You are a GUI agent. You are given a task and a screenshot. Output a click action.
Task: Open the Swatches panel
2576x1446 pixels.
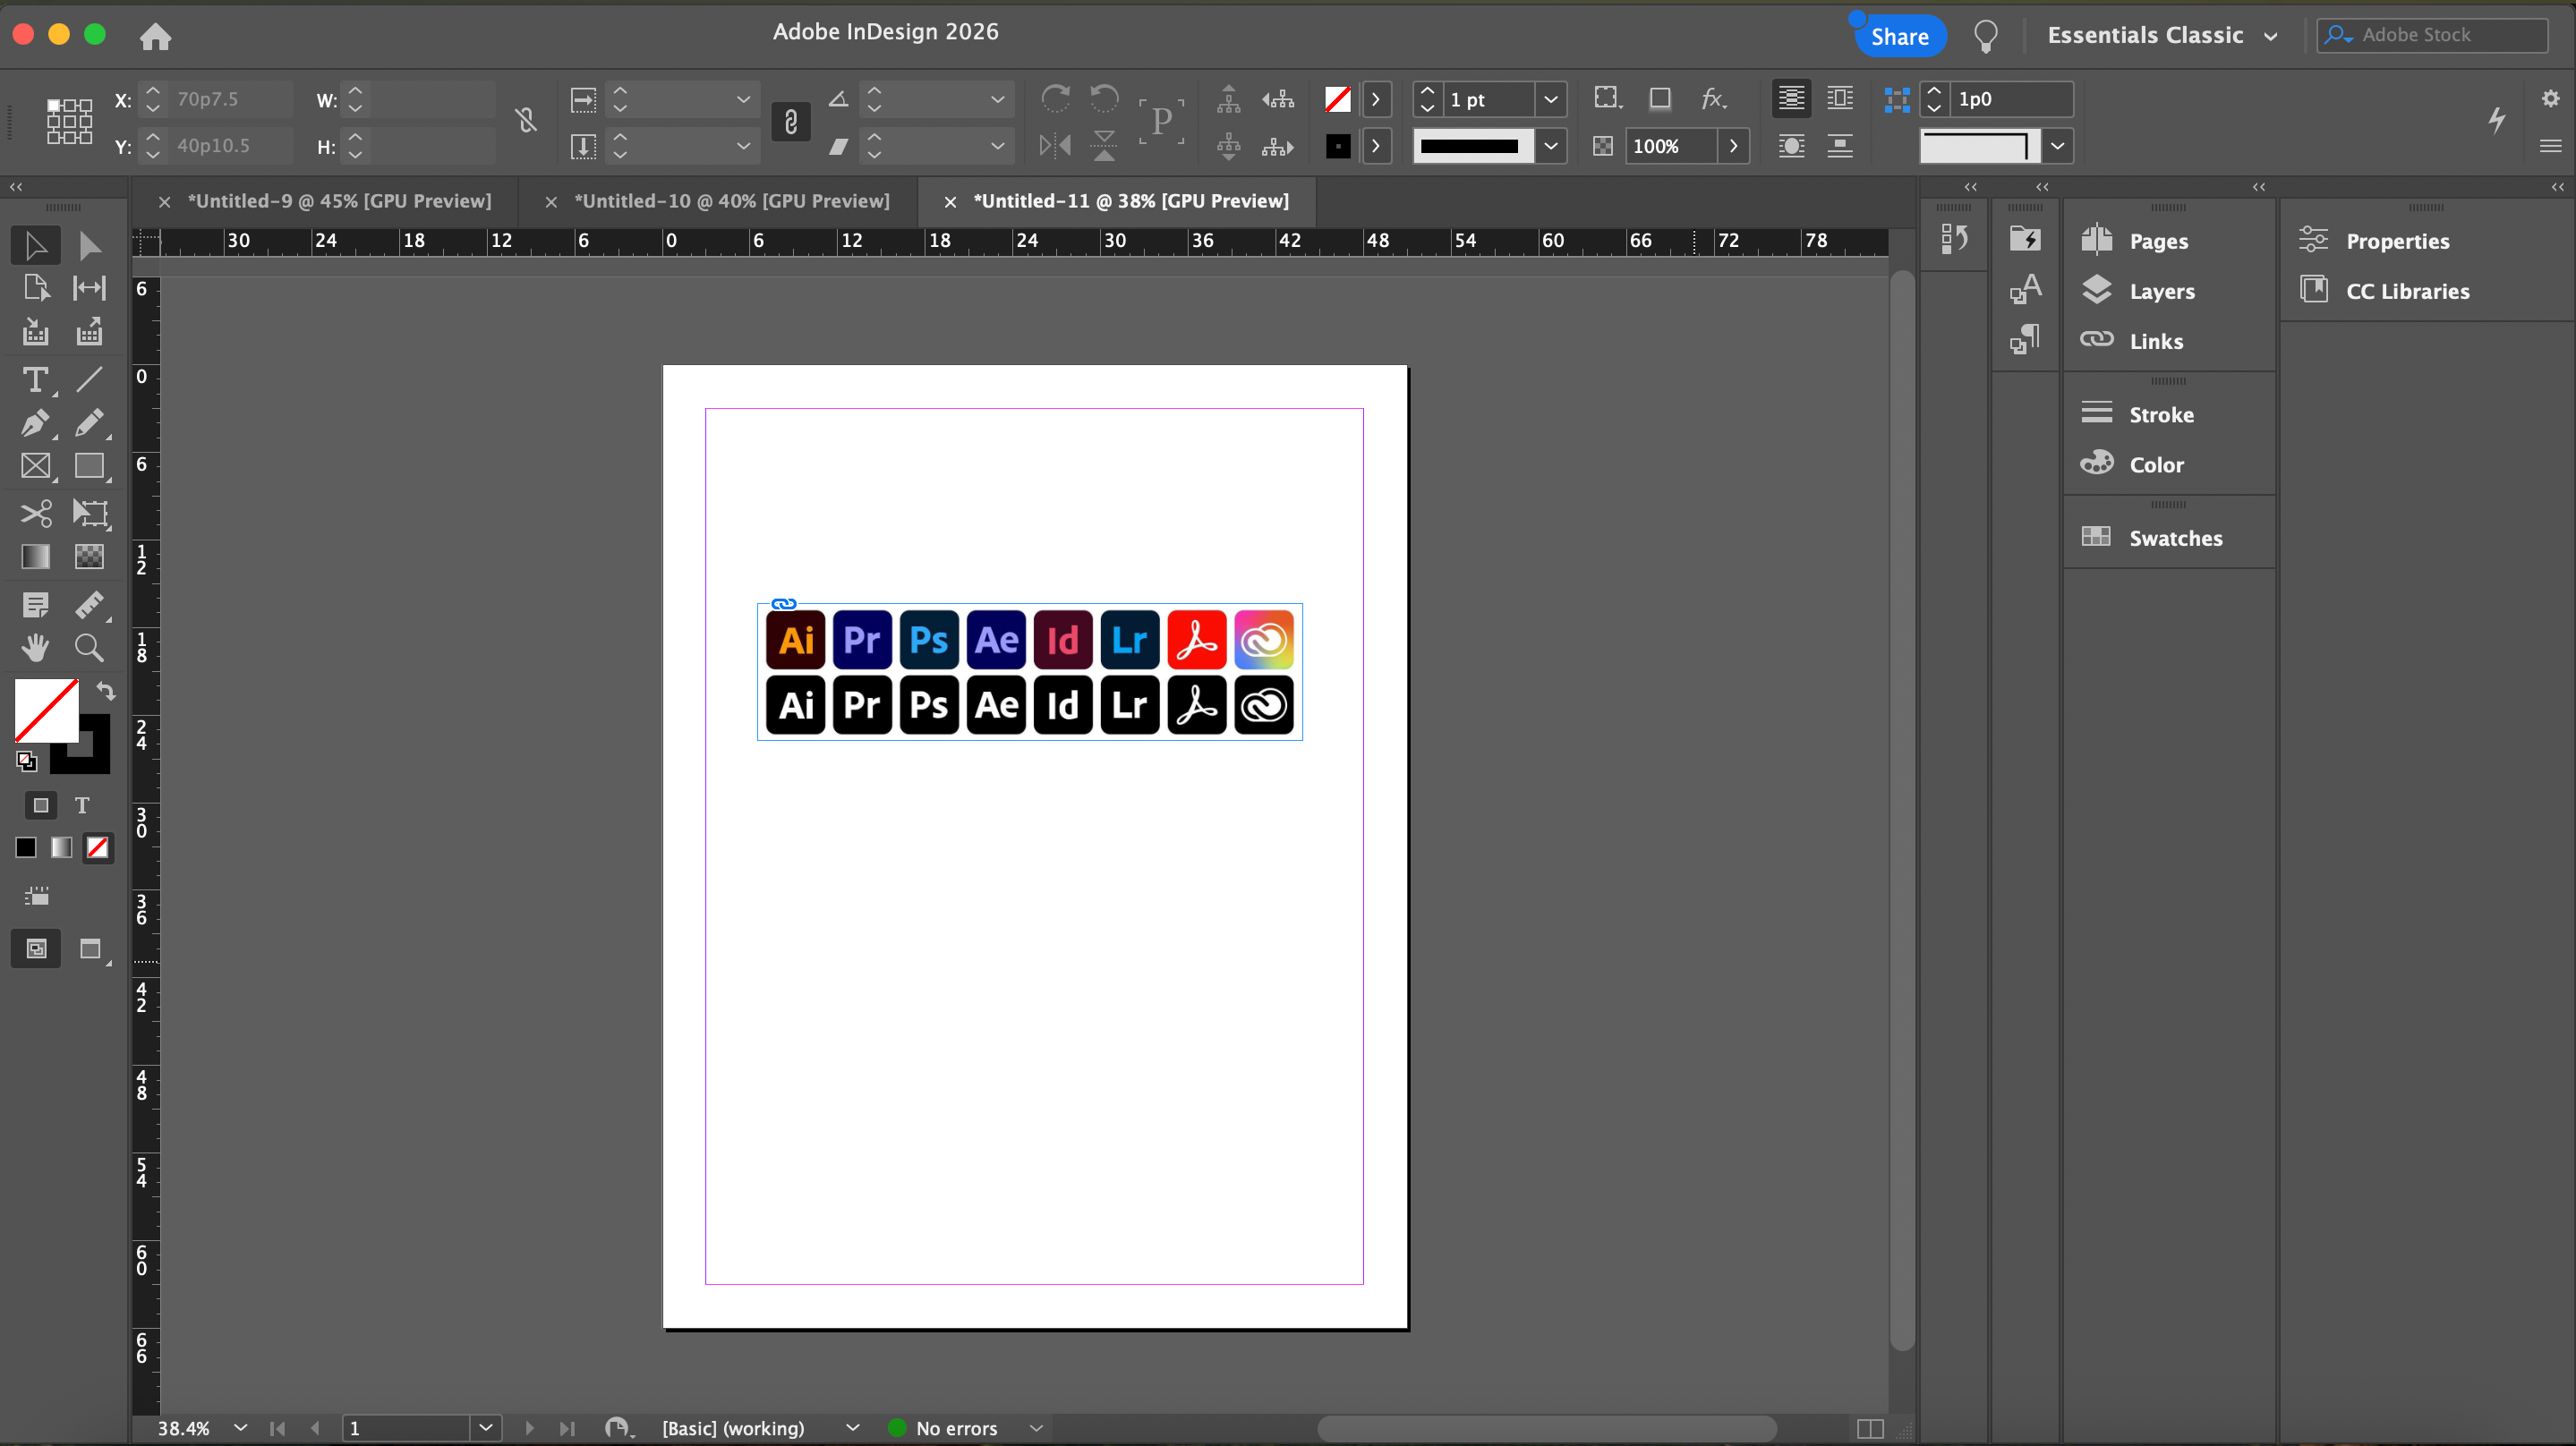[2174, 538]
